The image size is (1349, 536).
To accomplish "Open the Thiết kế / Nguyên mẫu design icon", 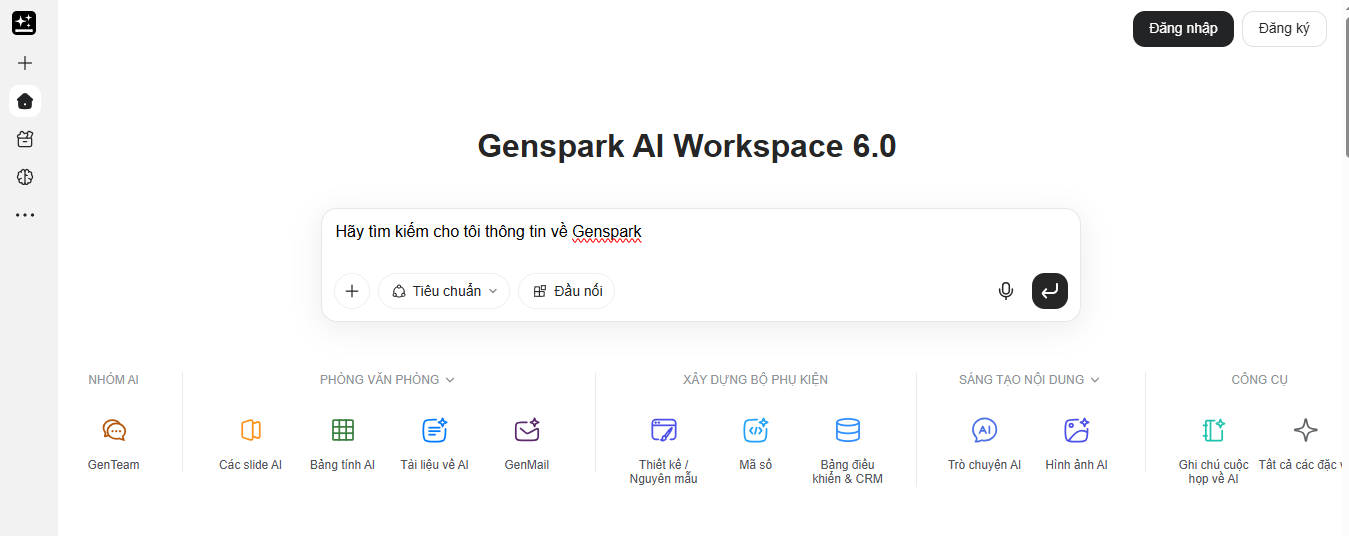I will 664,431.
